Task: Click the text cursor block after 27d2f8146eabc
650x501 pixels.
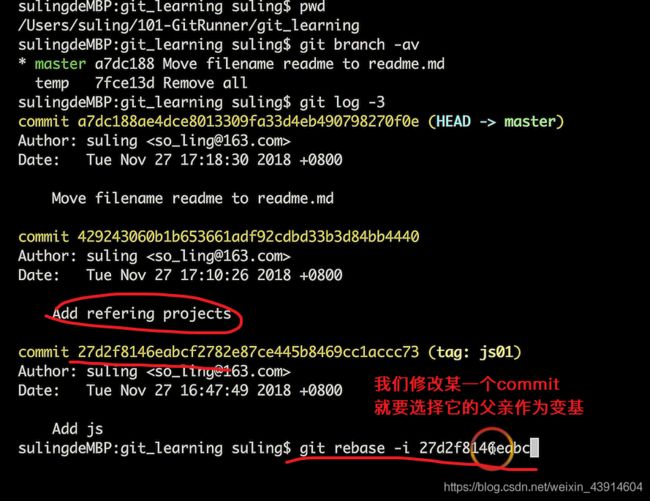Action: [x=534, y=448]
